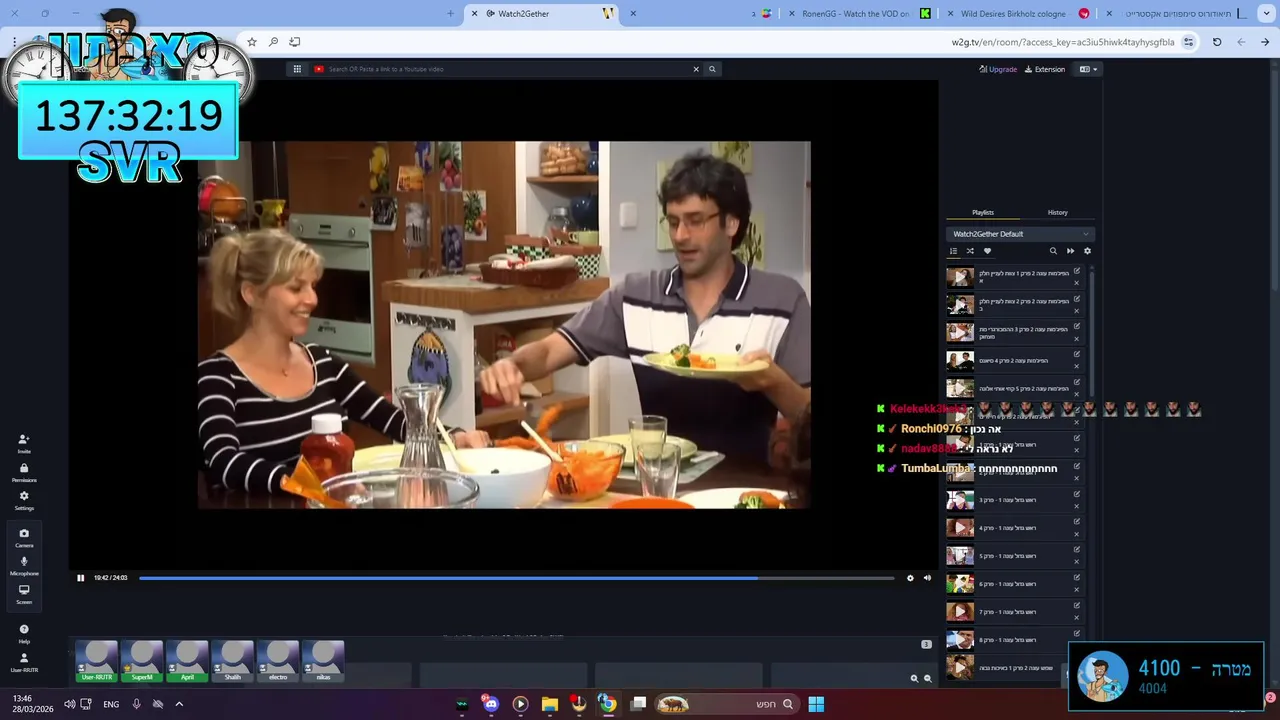Open the playlist settings gear
Viewport: 1280px width, 720px height.
[1087, 251]
